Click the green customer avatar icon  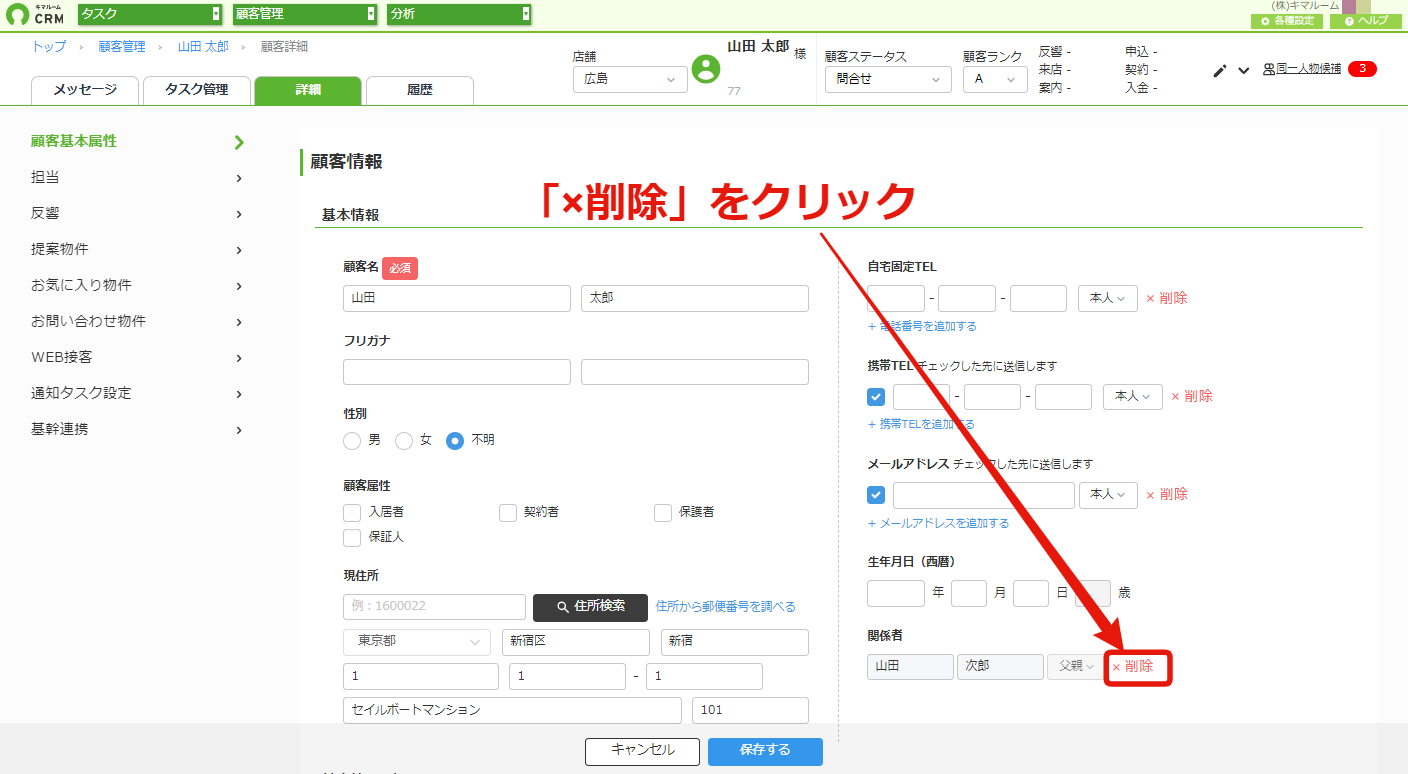click(706, 69)
